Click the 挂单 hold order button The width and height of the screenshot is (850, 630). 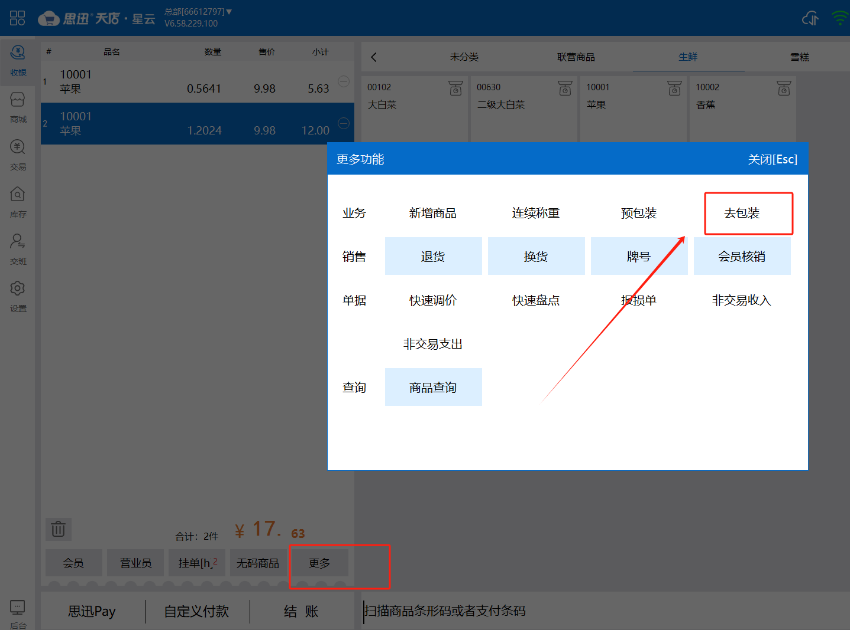click(197, 563)
